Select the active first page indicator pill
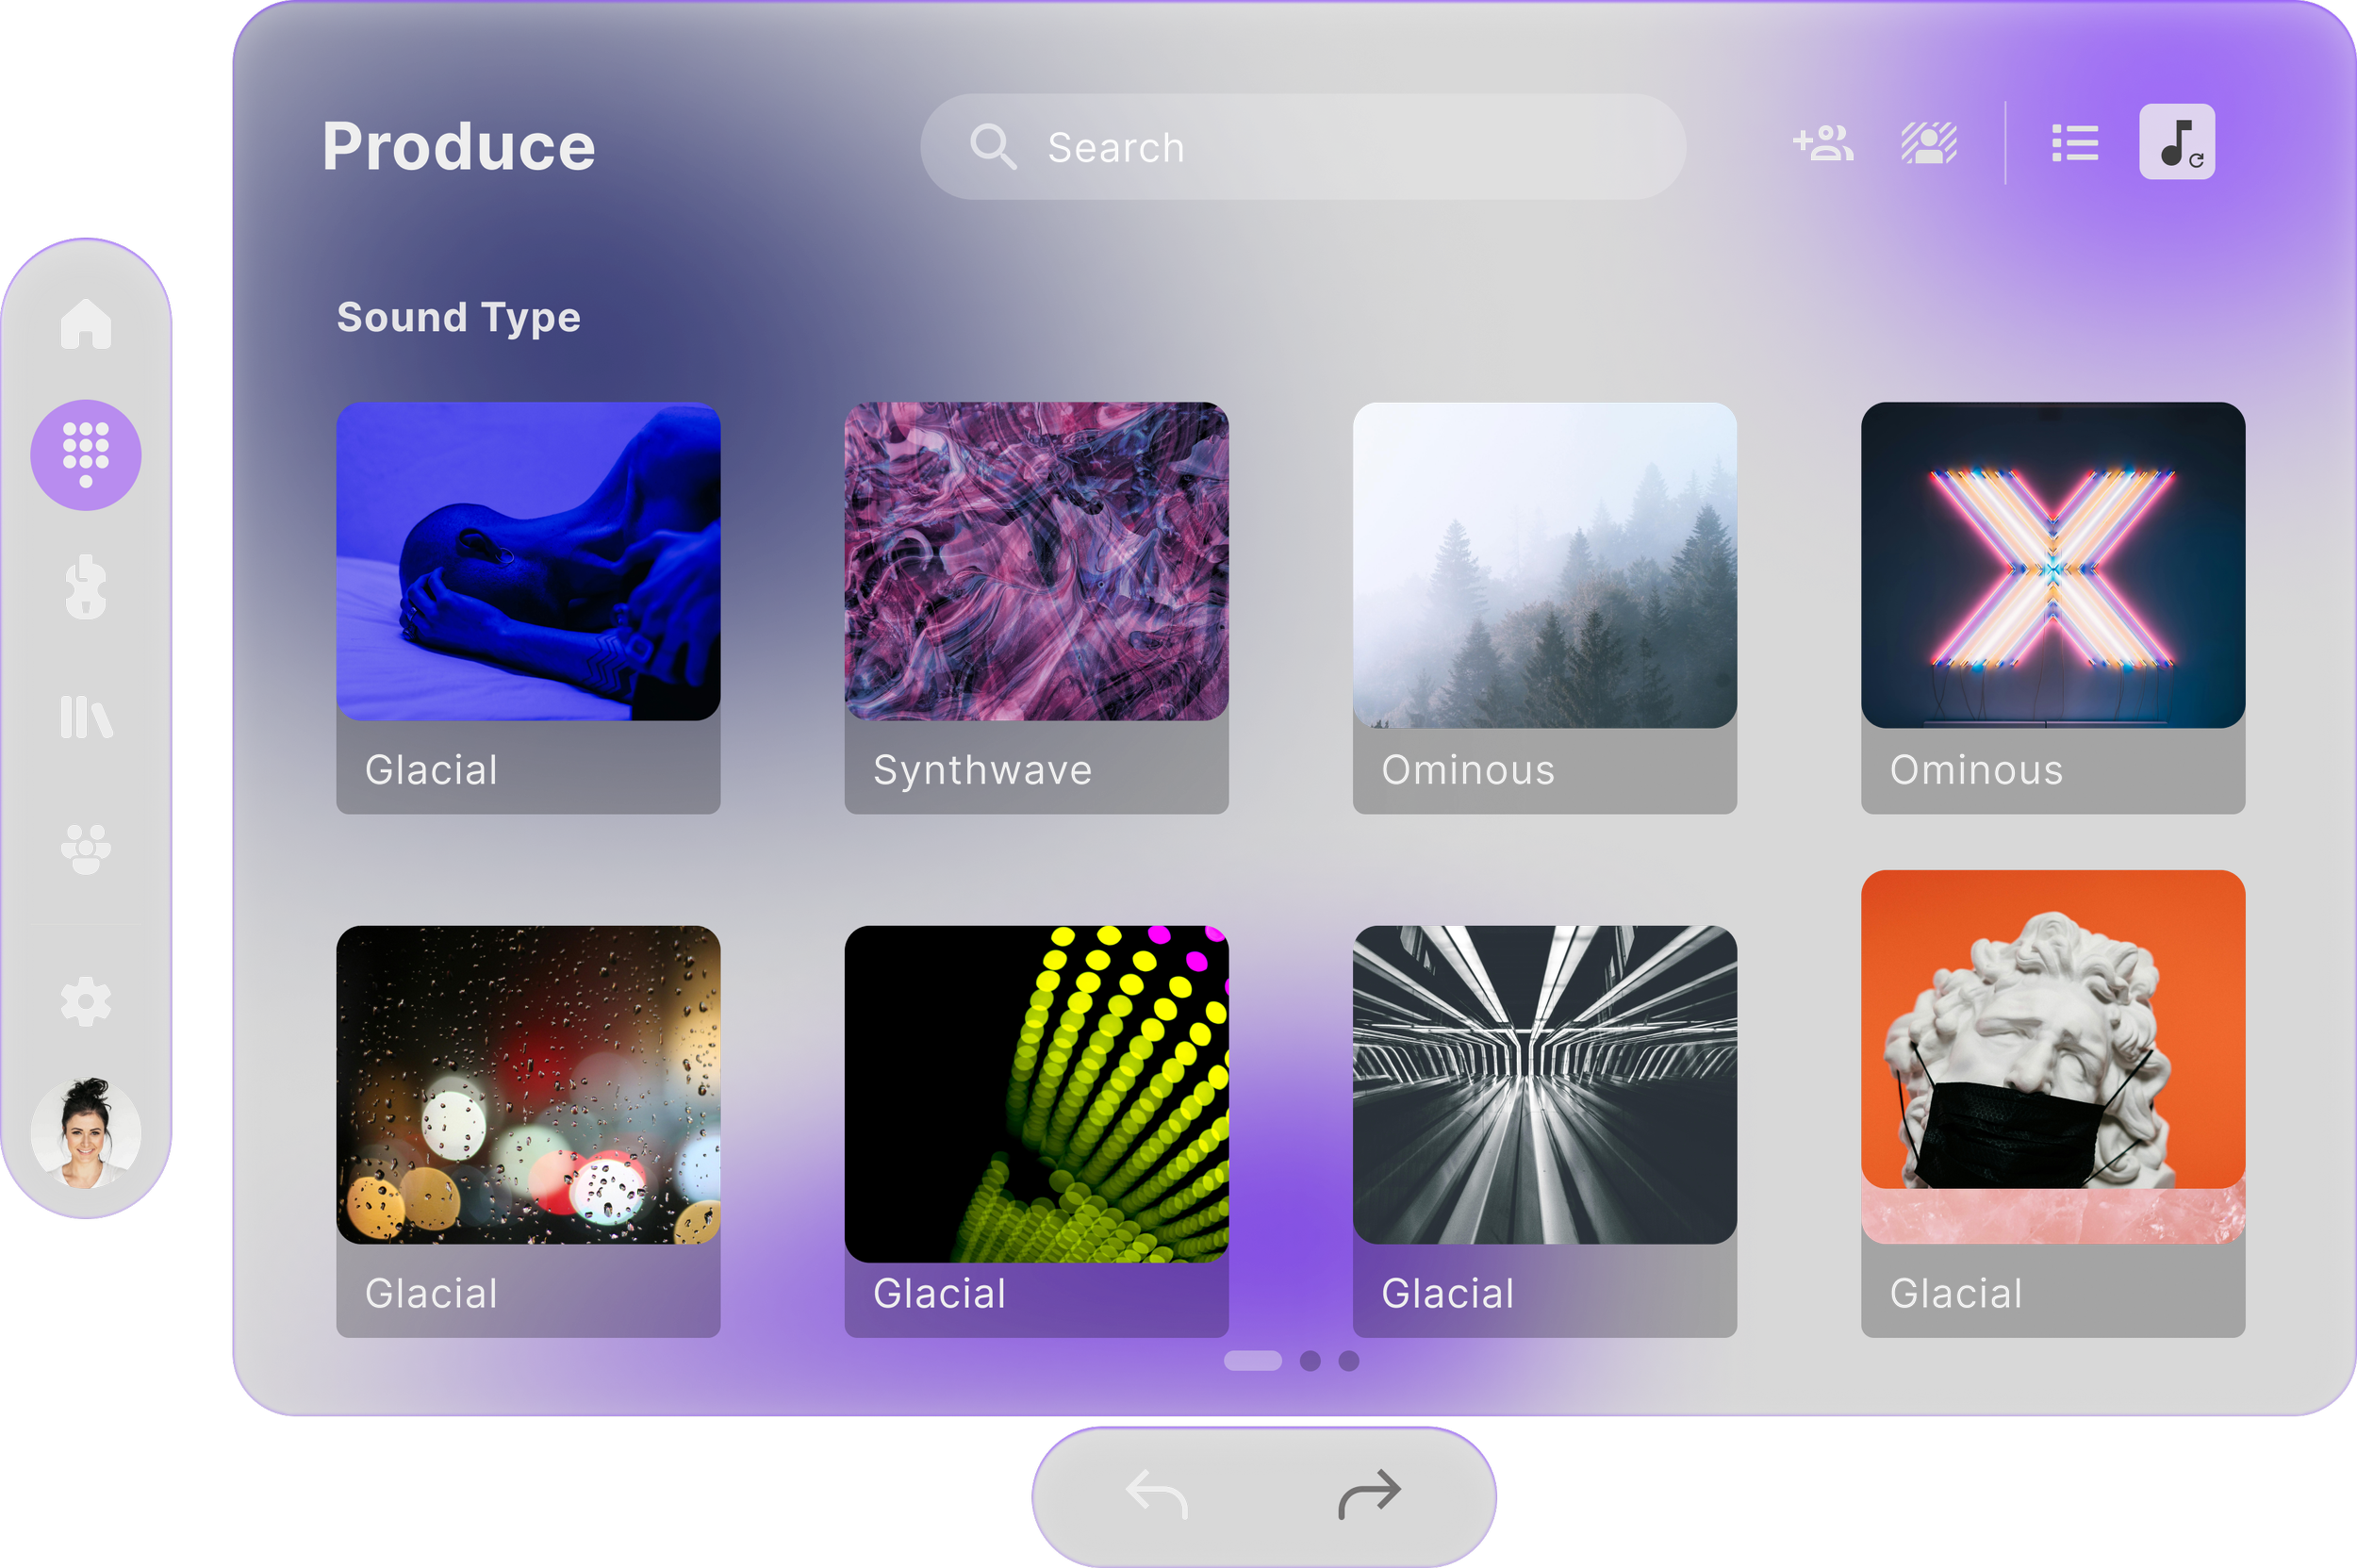Image resolution: width=2357 pixels, height=1568 pixels. [x=1252, y=1361]
